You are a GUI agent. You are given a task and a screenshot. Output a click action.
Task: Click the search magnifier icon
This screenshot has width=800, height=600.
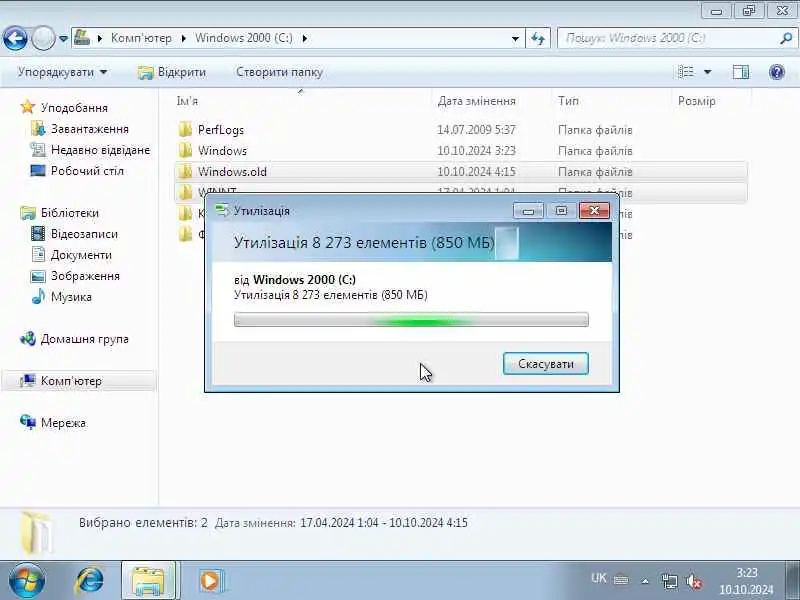pyautogui.click(x=786, y=38)
